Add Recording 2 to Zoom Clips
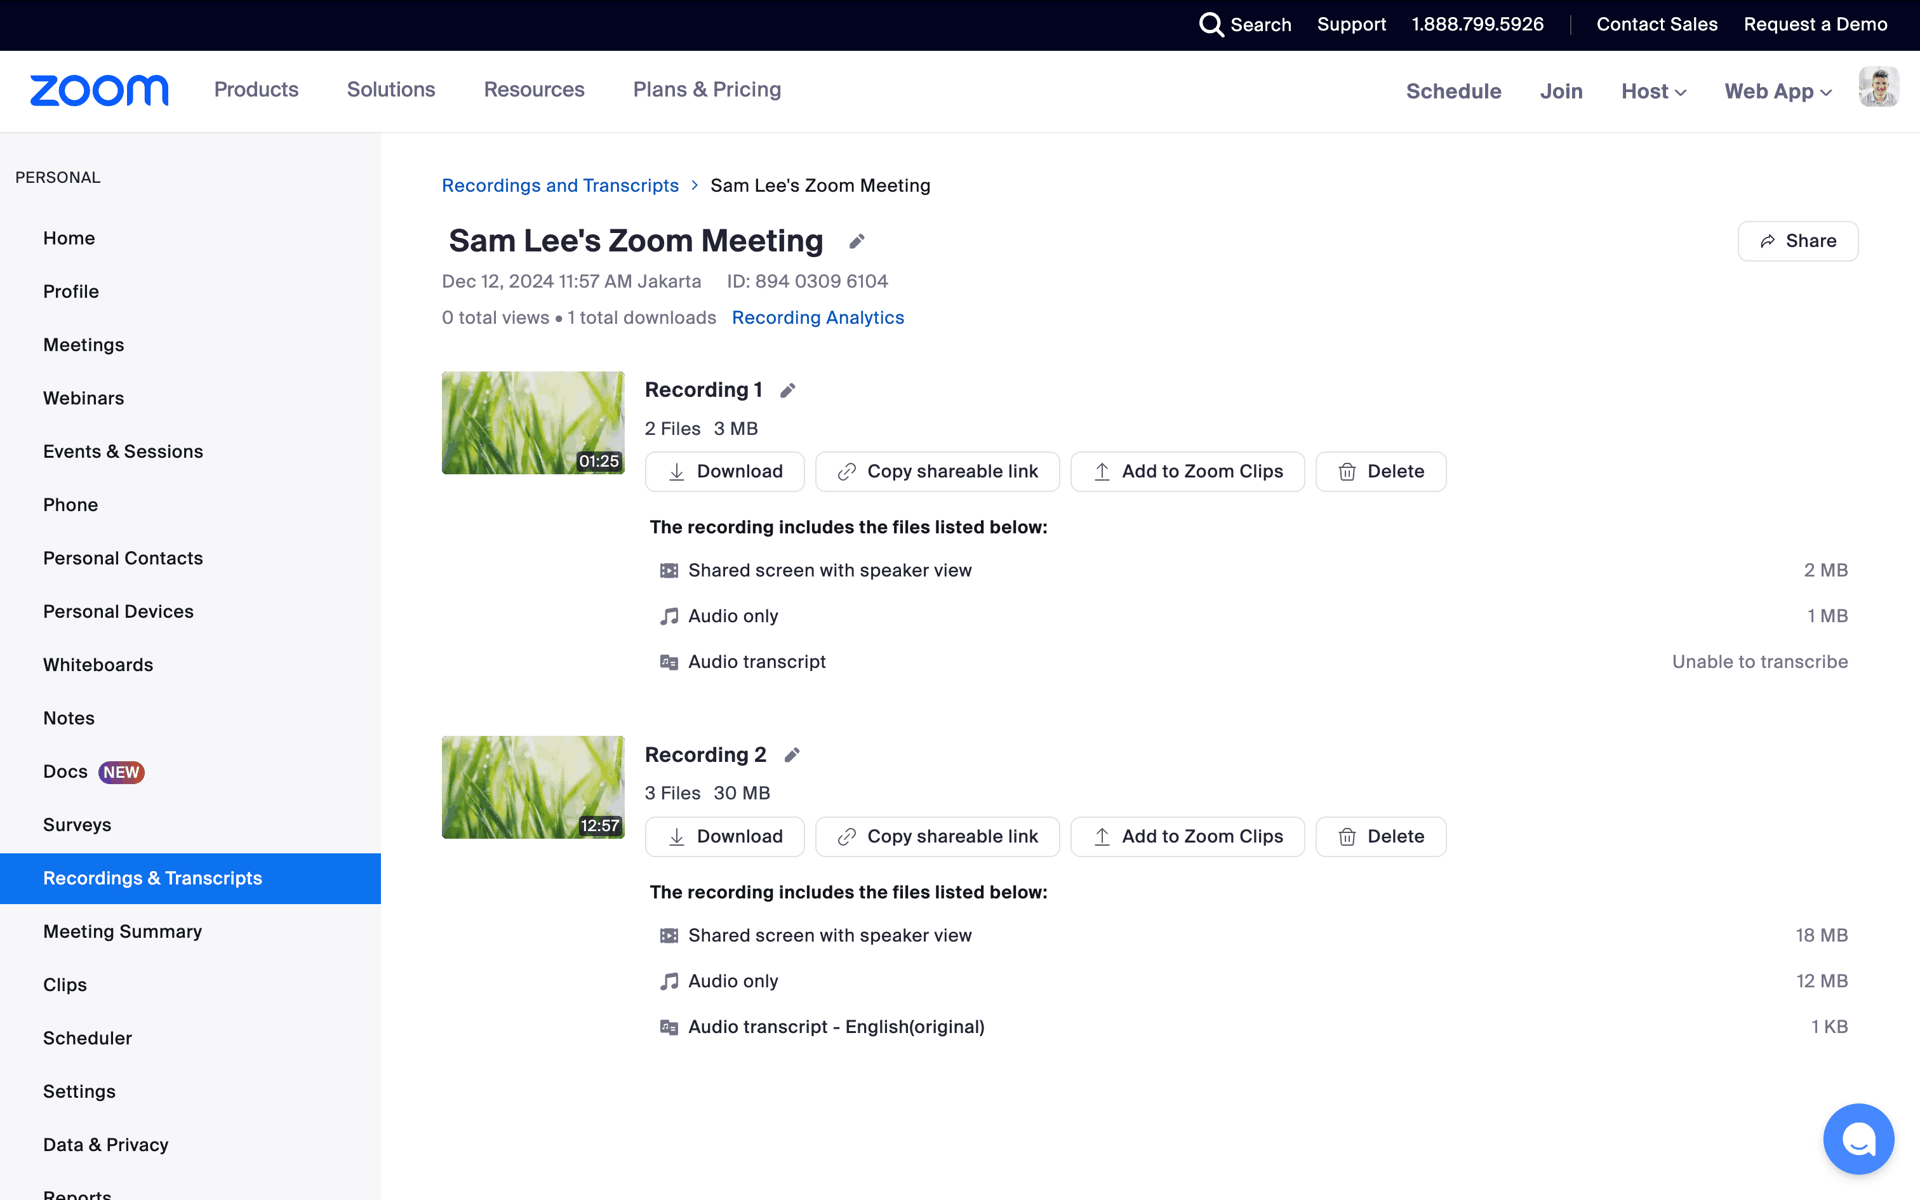The width and height of the screenshot is (1920, 1200). click(x=1187, y=836)
